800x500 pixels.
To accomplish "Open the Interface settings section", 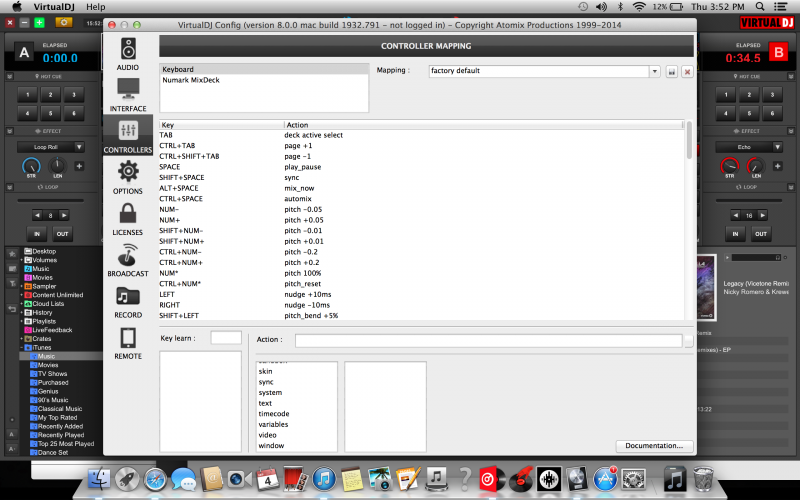I will [x=128, y=93].
